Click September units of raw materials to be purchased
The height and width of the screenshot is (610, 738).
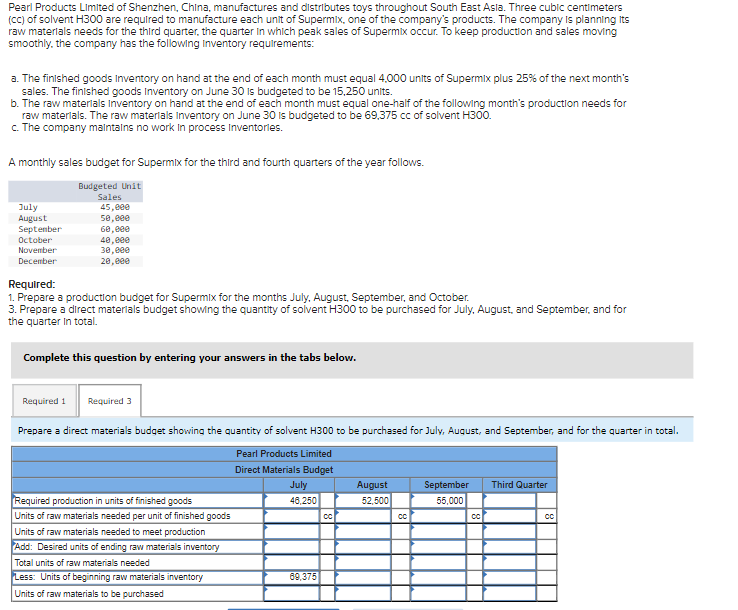[438, 593]
